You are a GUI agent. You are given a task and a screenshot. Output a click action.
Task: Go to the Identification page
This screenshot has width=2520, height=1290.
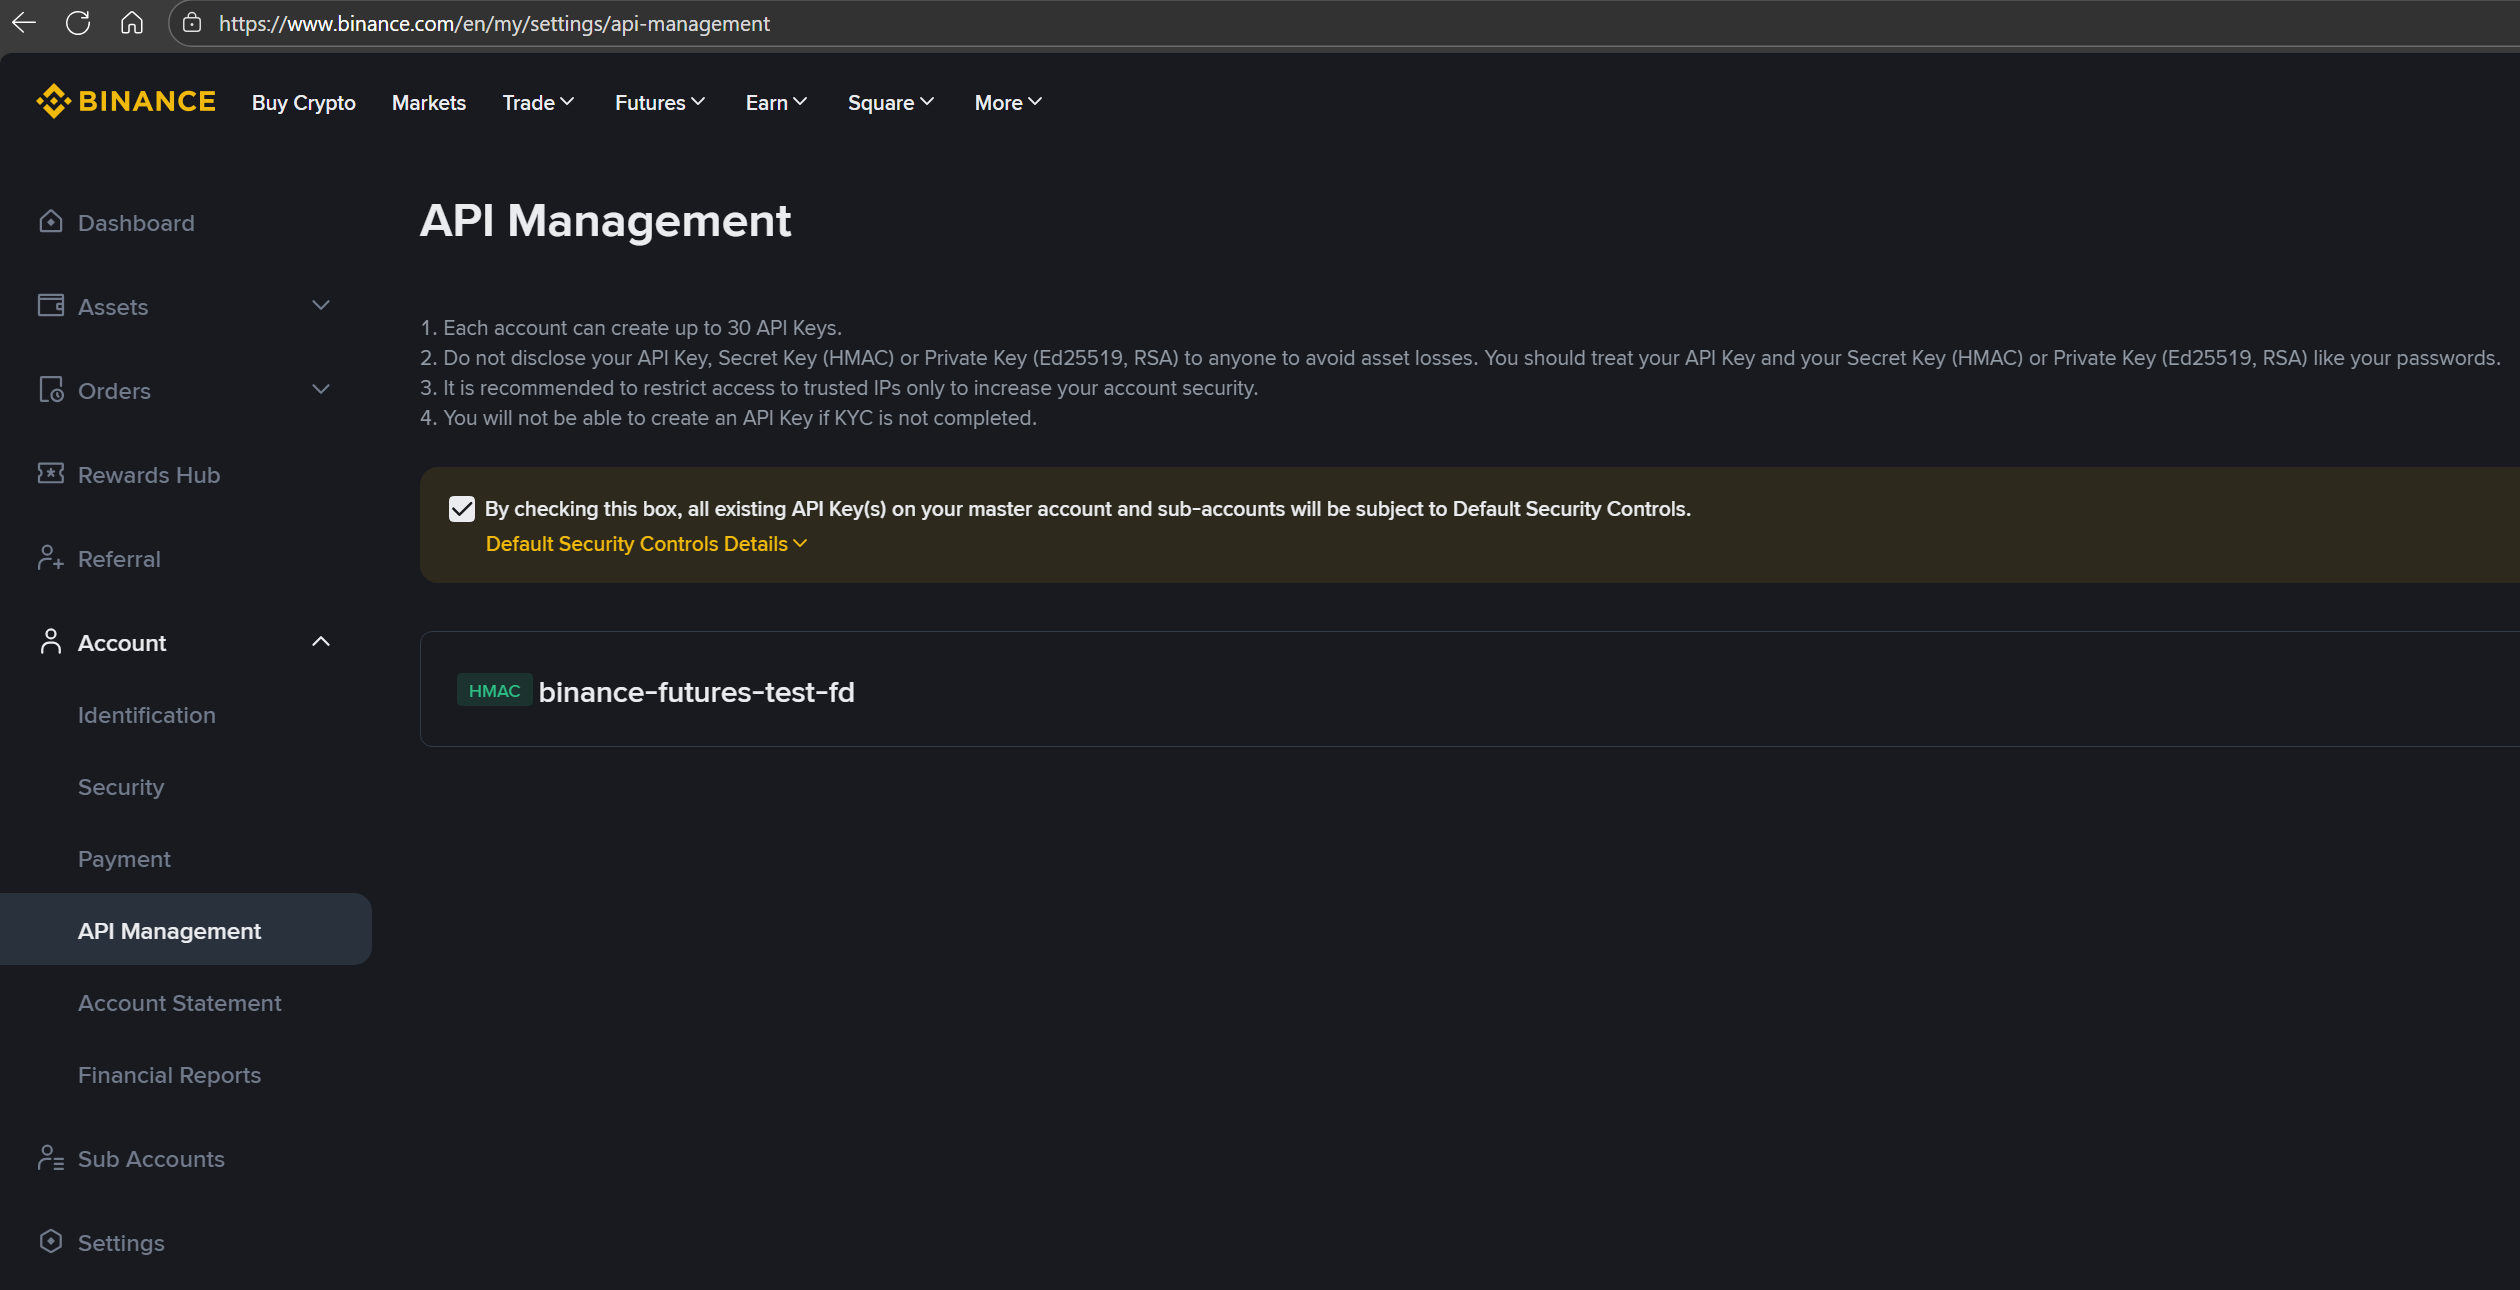pyautogui.click(x=146, y=714)
